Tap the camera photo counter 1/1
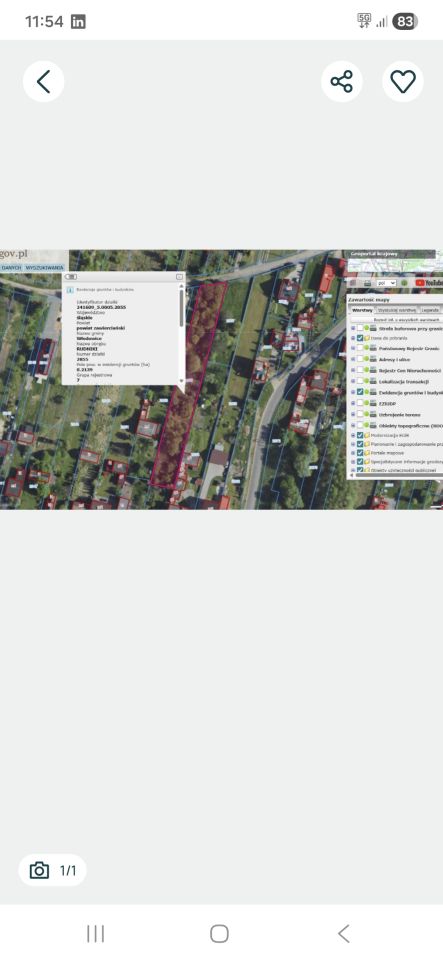 pyautogui.click(x=53, y=870)
